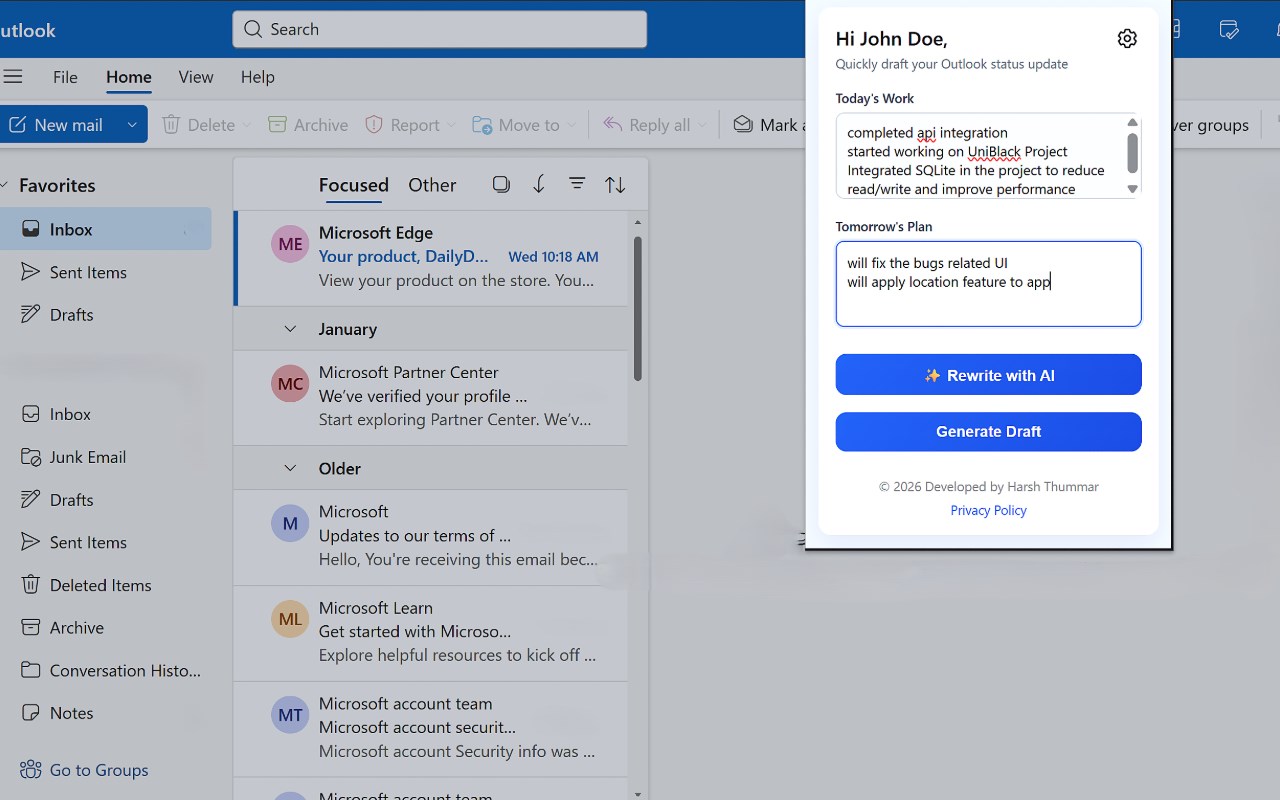
Task: Collapse the January message group
Action: click(x=290, y=329)
